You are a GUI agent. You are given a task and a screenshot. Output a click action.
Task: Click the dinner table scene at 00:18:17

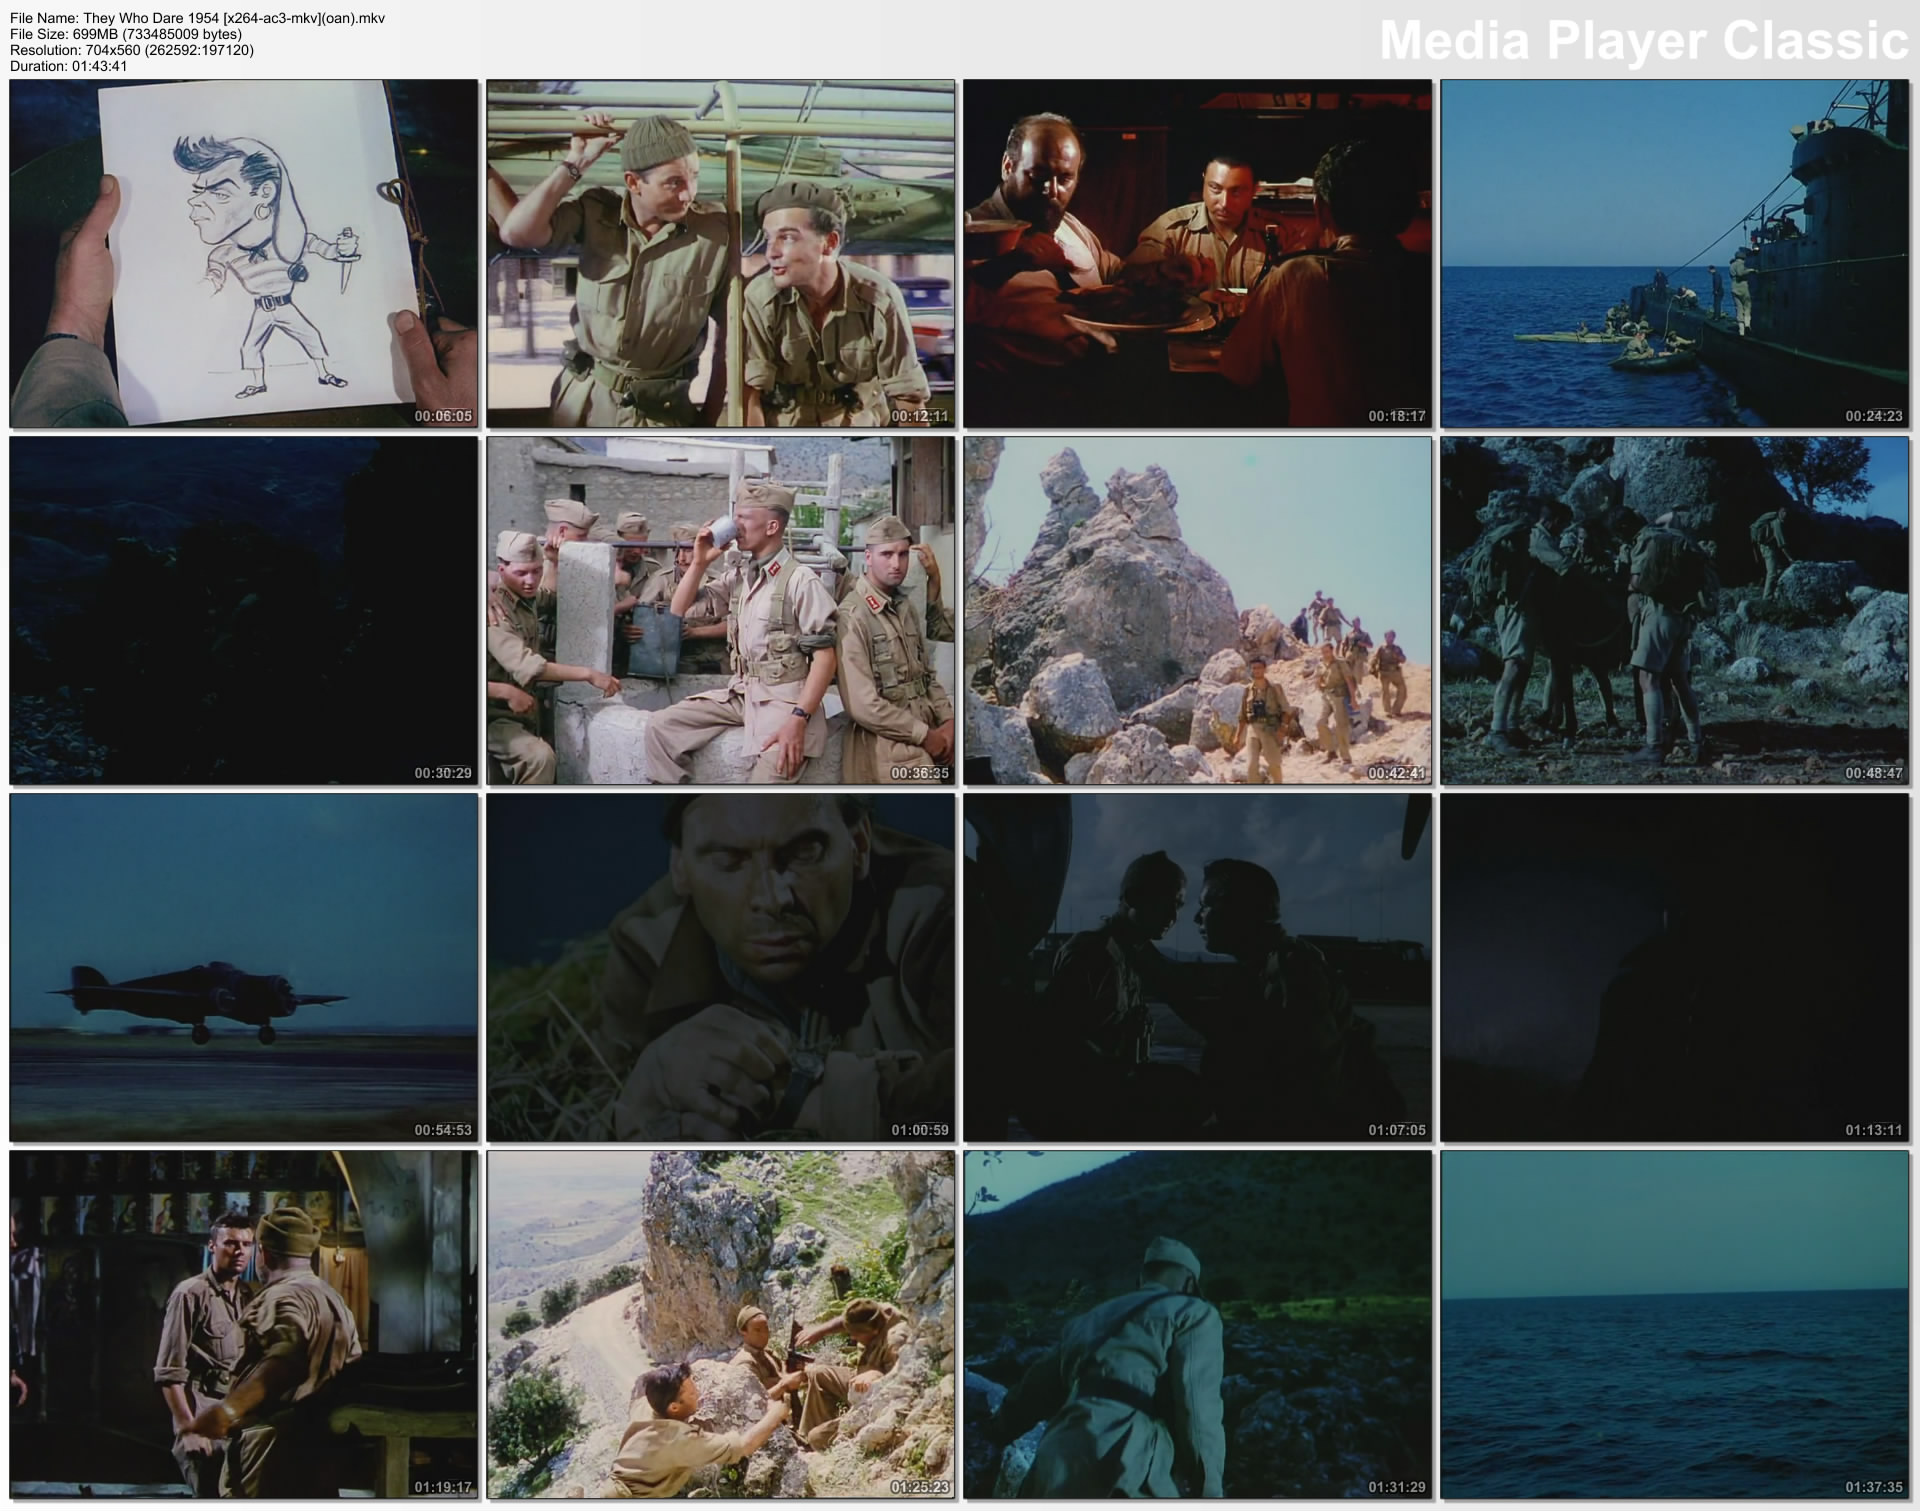pyautogui.click(x=1198, y=254)
